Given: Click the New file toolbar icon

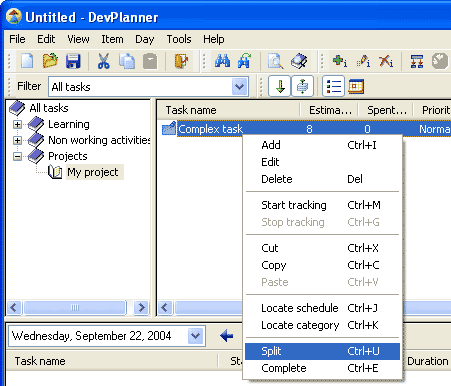Looking at the screenshot, I should pyautogui.click(x=27, y=61).
